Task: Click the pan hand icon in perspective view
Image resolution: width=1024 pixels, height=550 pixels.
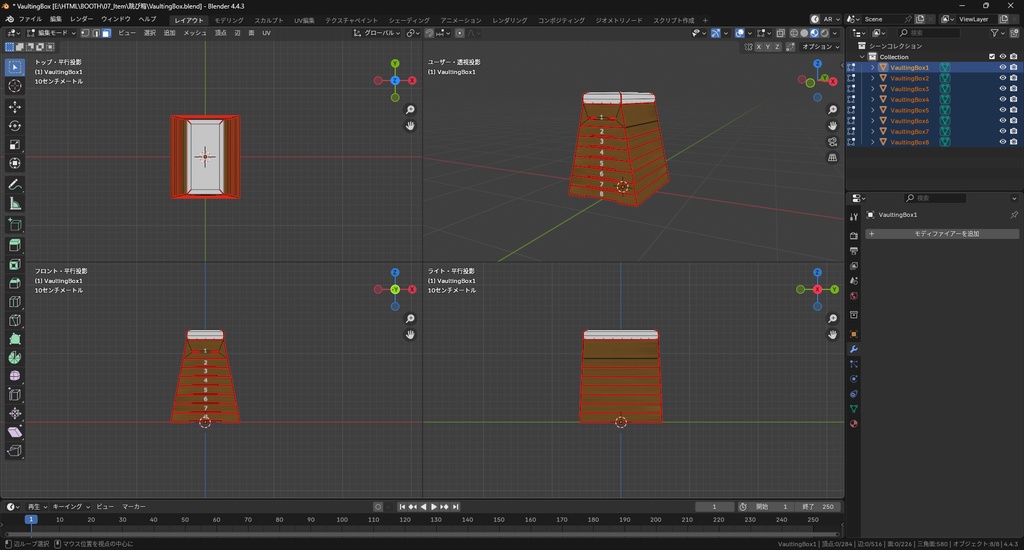Action: coord(832,125)
